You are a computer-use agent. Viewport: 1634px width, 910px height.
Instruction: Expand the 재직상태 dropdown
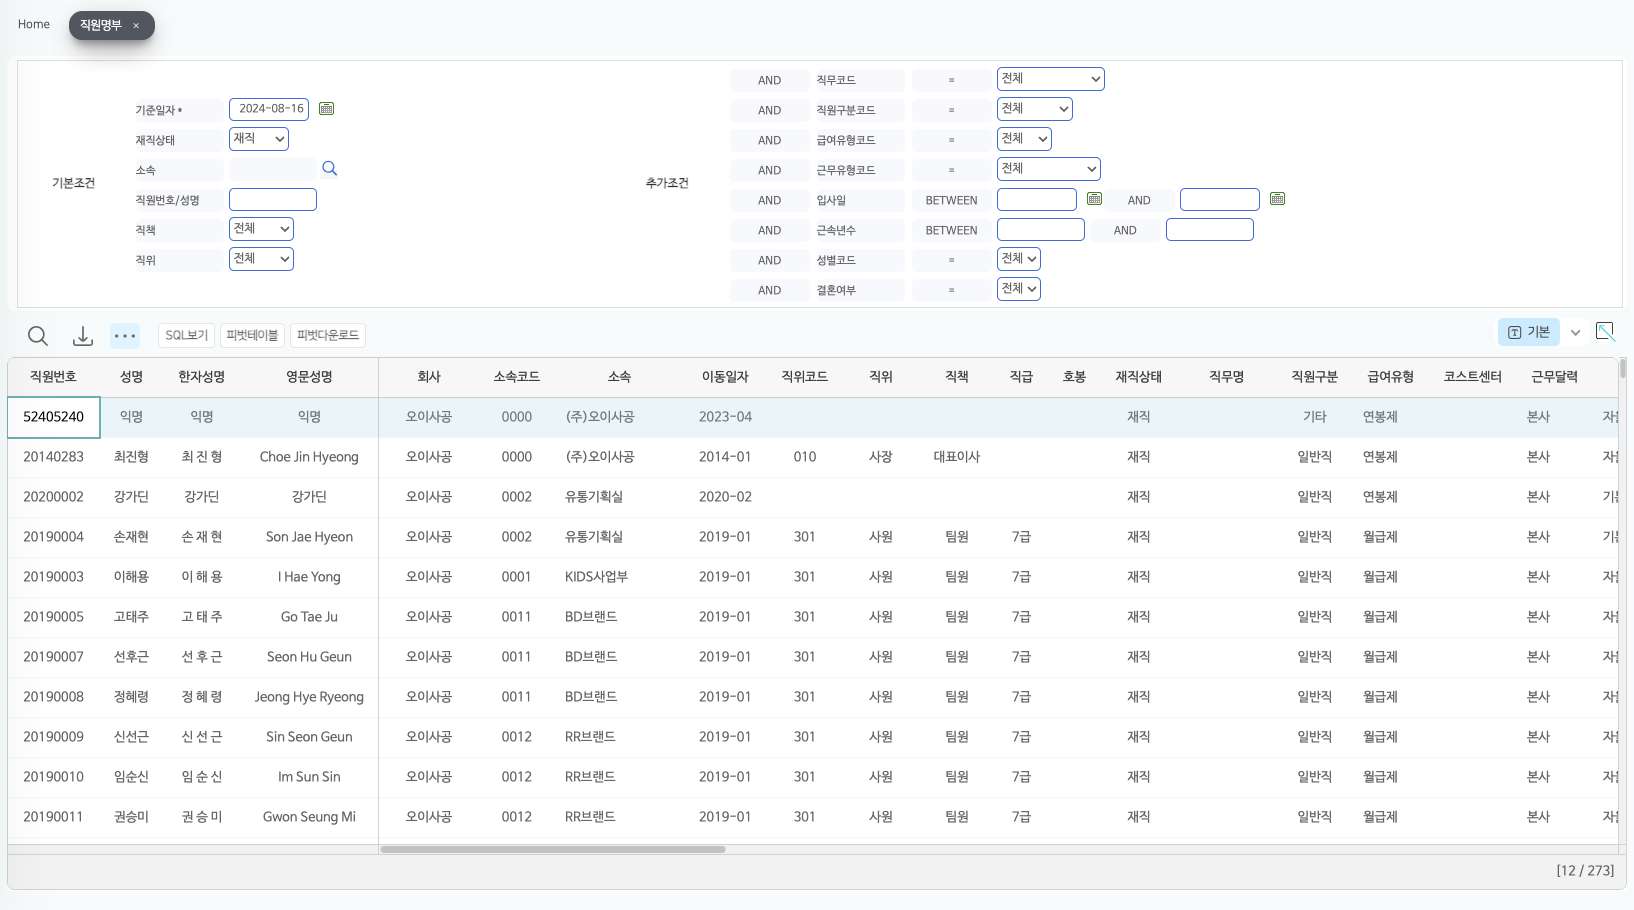point(259,139)
